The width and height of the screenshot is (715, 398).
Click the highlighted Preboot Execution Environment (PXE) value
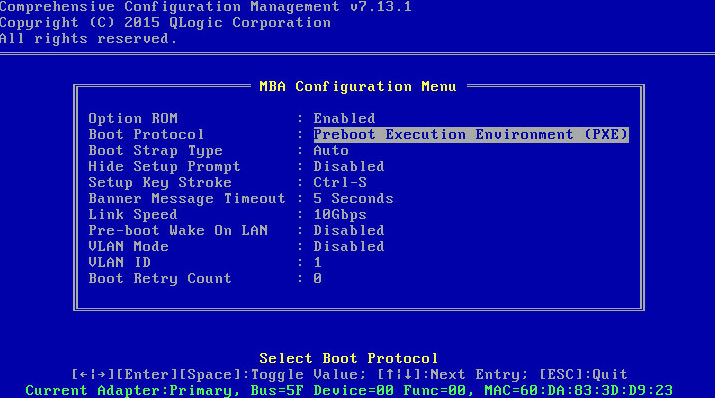[x=471, y=134]
